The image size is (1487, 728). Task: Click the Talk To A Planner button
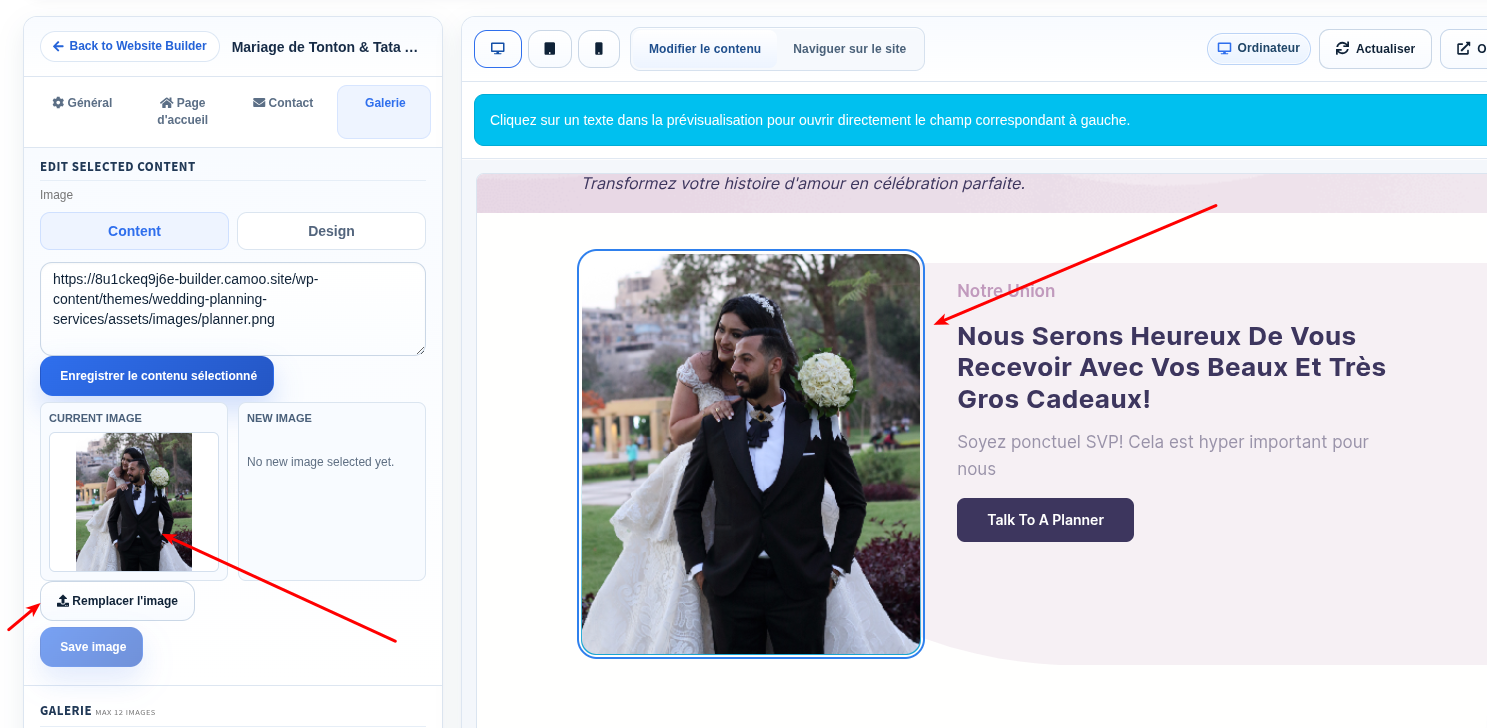point(1045,520)
